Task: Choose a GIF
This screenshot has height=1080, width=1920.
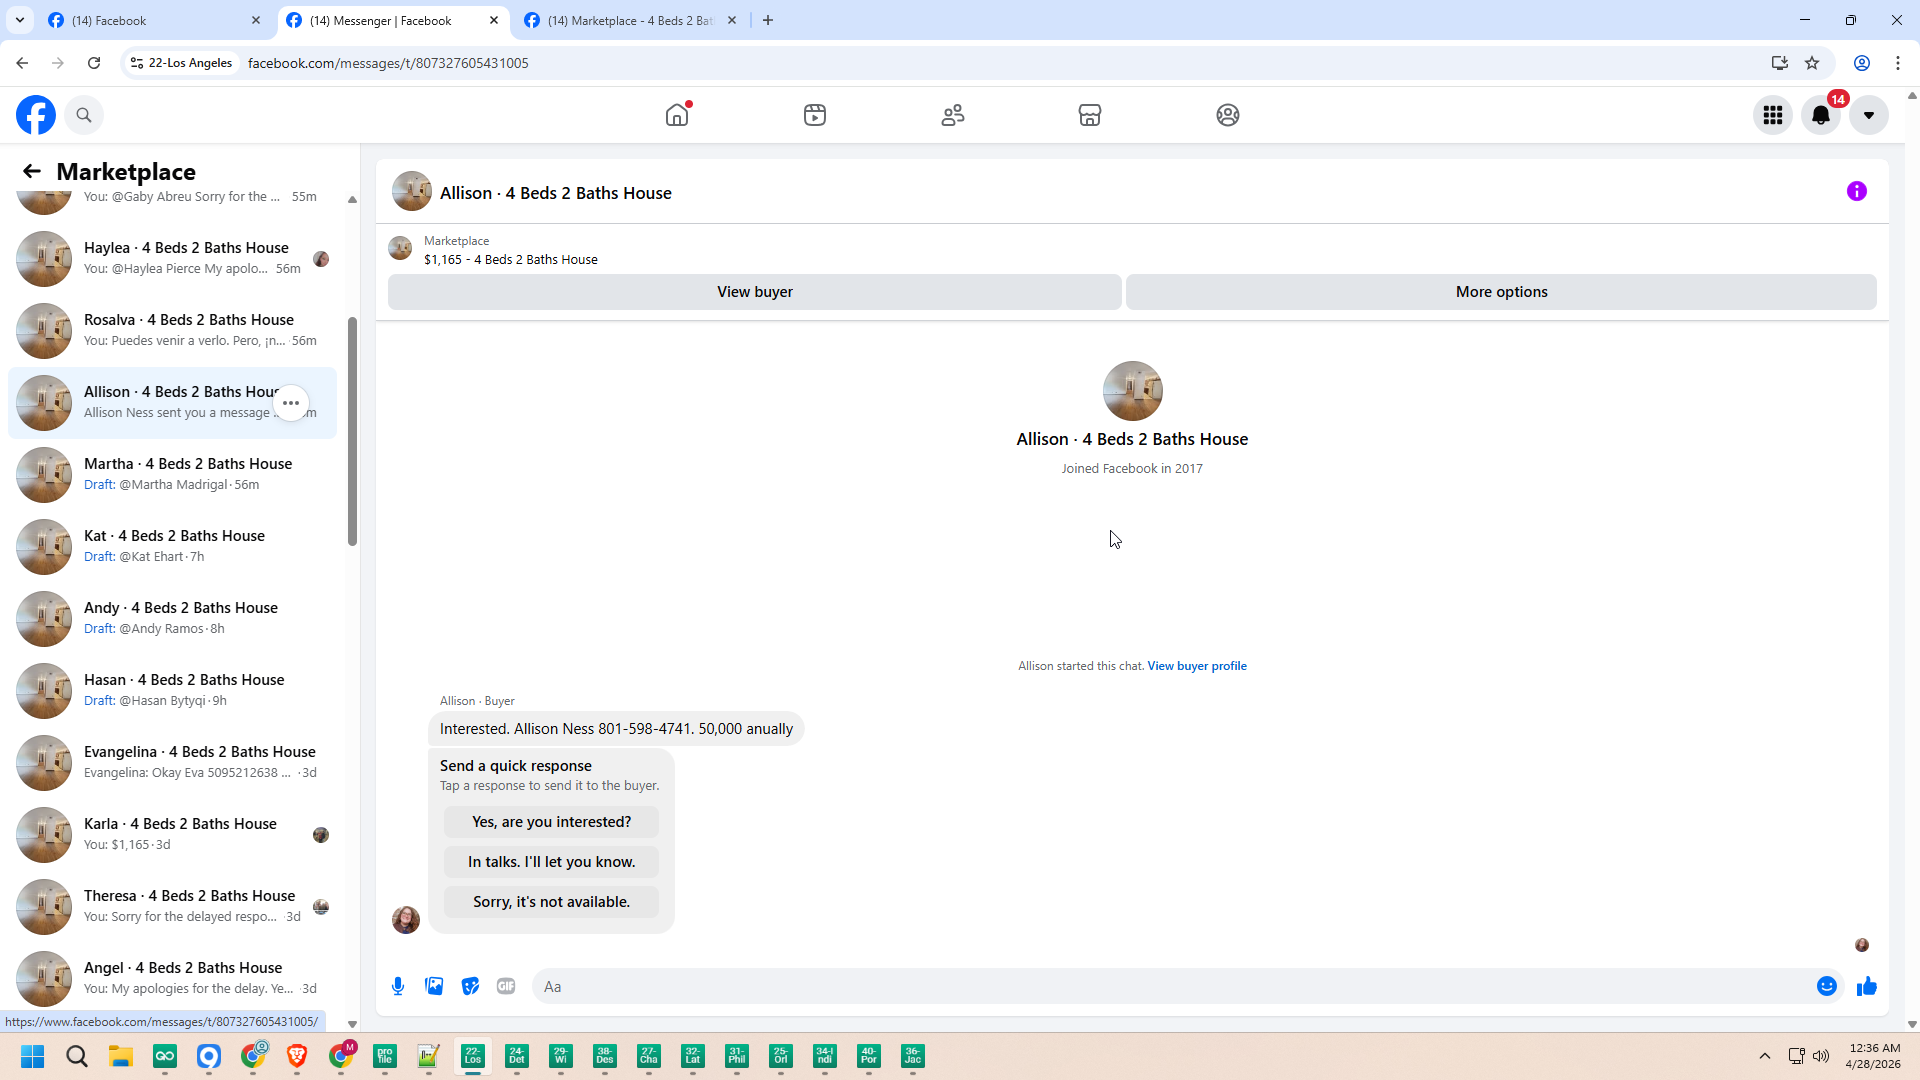Action: tap(506, 986)
